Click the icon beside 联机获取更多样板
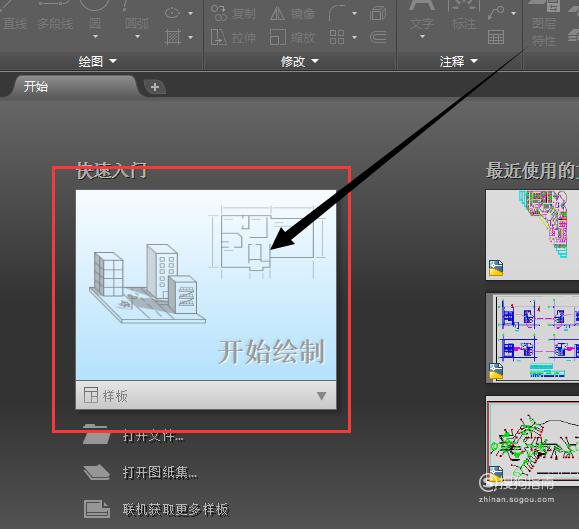The width and height of the screenshot is (579, 529). 96,509
